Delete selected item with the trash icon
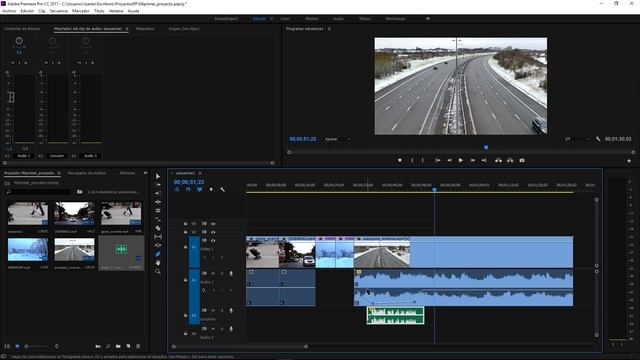This screenshot has width=640, height=360. pos(138,346)
